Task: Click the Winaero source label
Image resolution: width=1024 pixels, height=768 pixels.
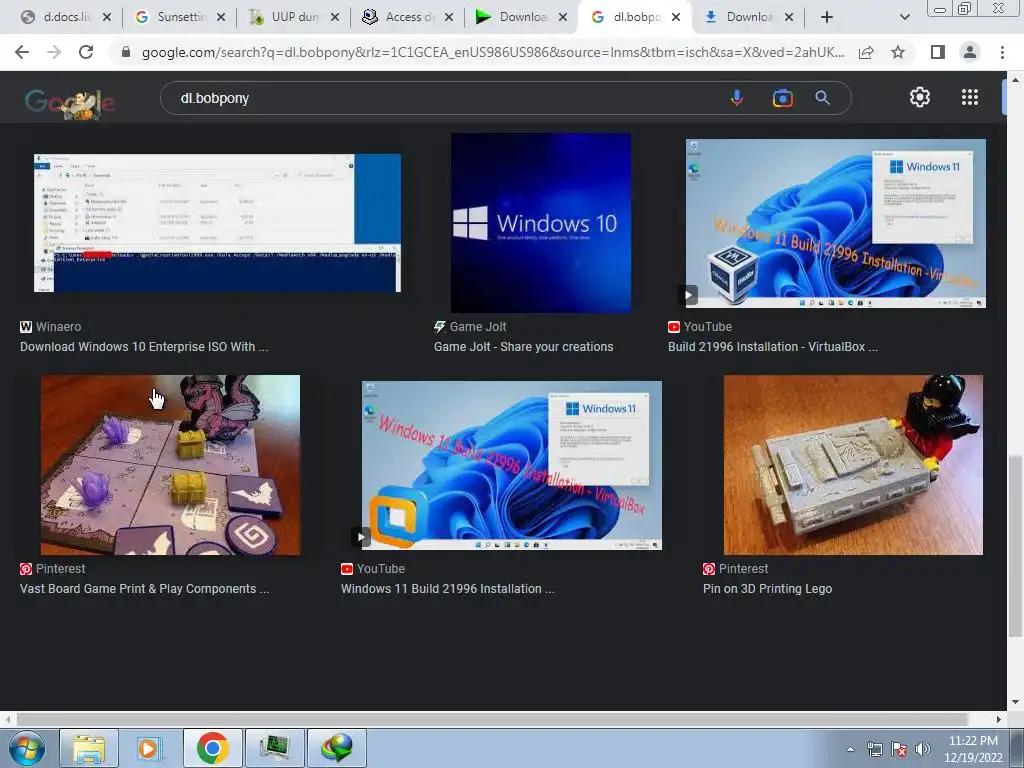Action: pos(50,327)
